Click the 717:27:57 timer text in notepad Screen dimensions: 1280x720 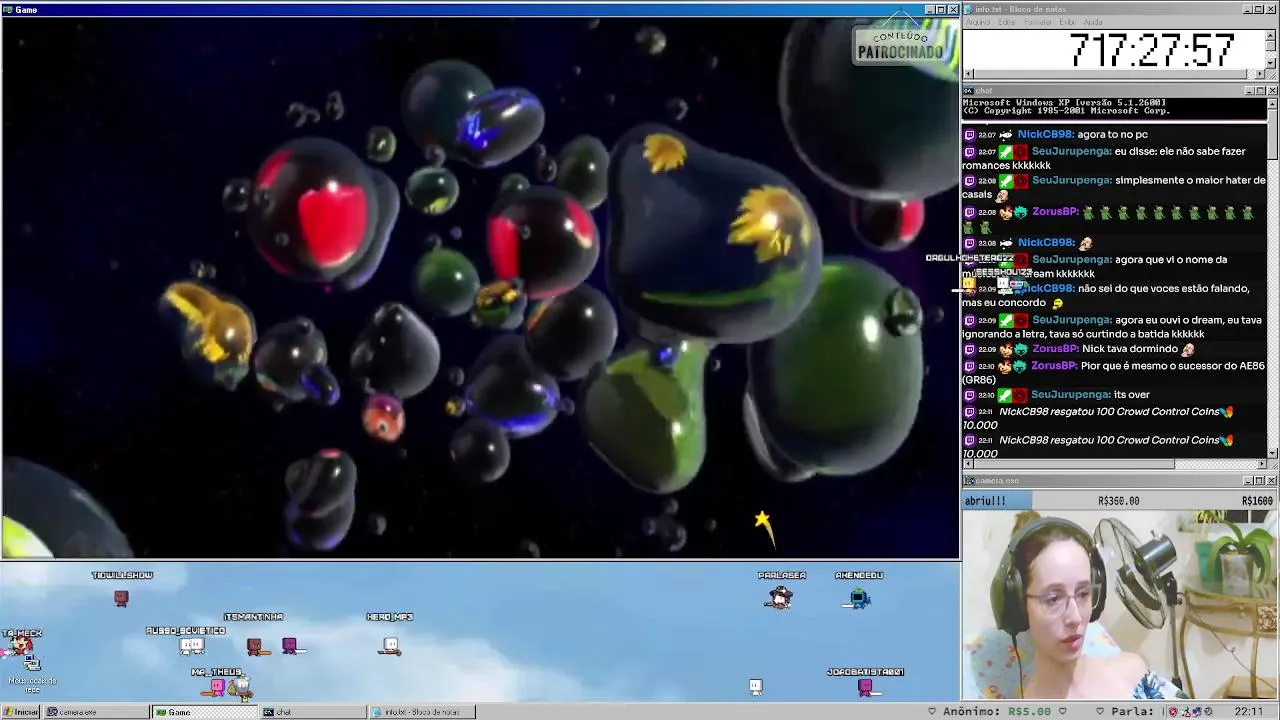pos(1152,49)
